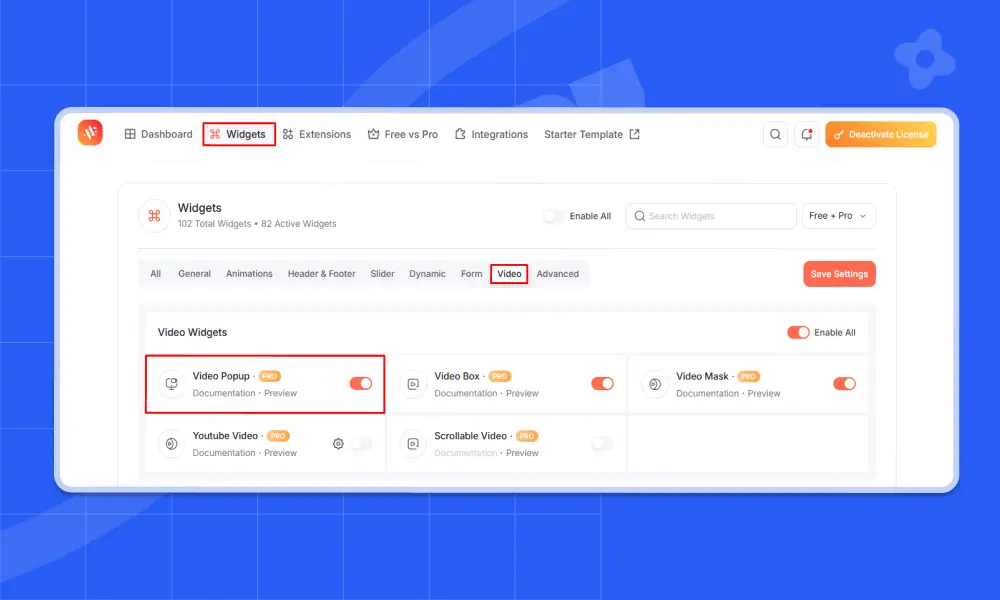Open Video Popup Preview link
Screen dimensions: 1000x600
(x=281, y=393)
